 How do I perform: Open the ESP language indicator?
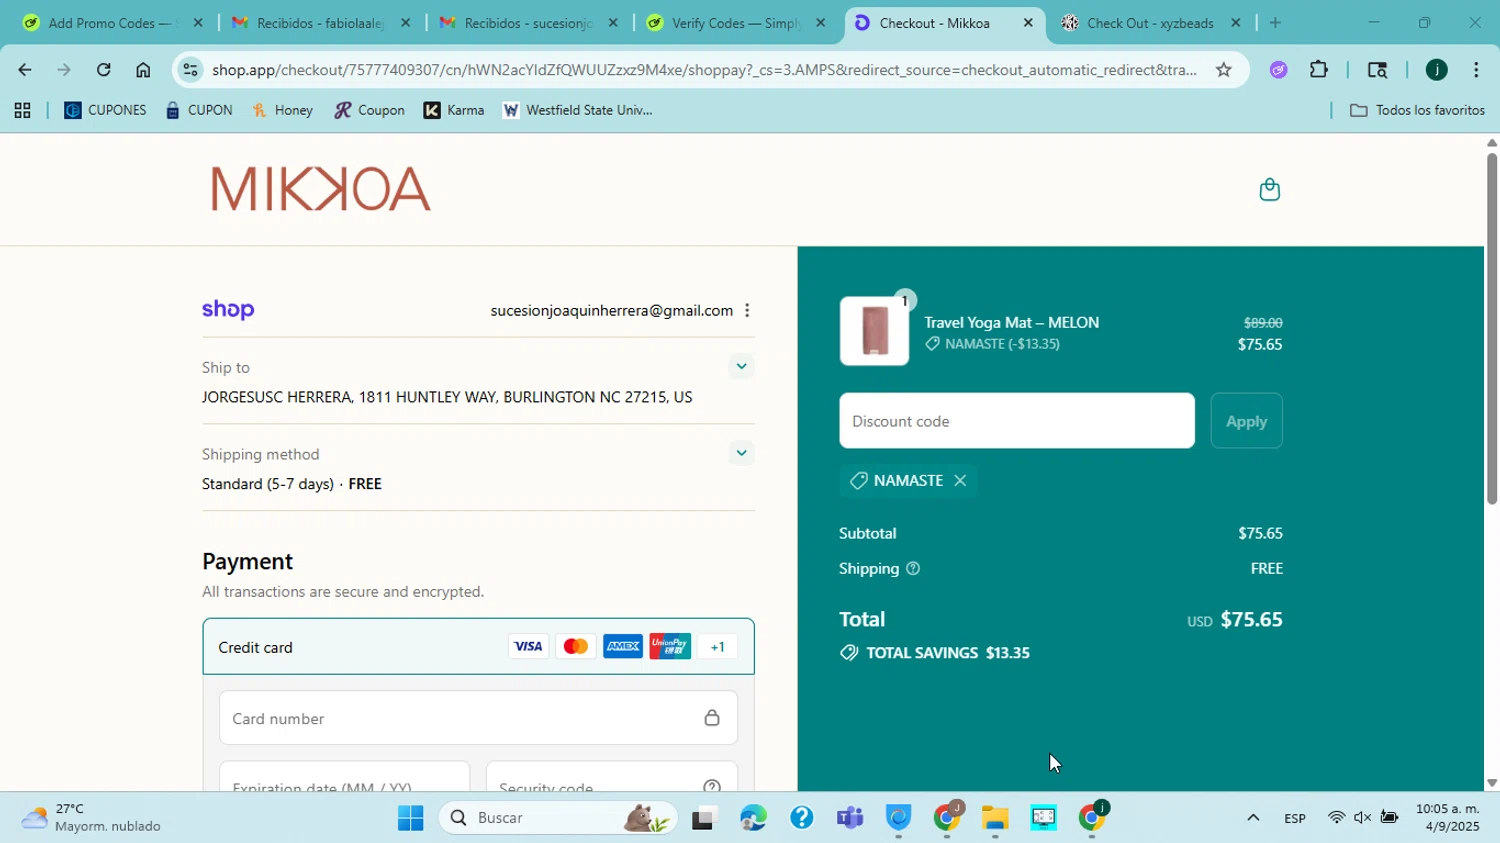(1295, 818)
